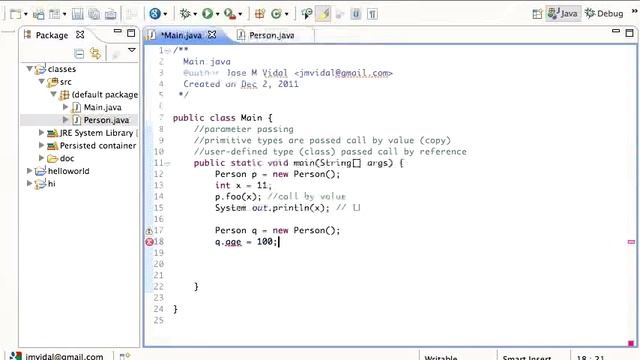Collapse the classes project node
640x360 pixels.
pos(29,69)
